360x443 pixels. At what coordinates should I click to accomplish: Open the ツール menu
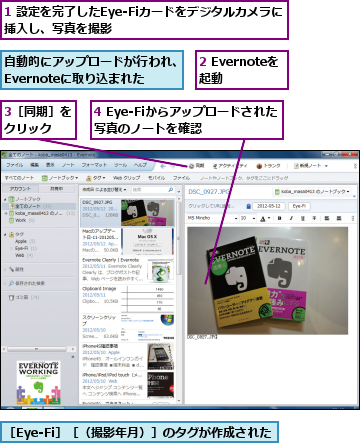tap(120, 165)
